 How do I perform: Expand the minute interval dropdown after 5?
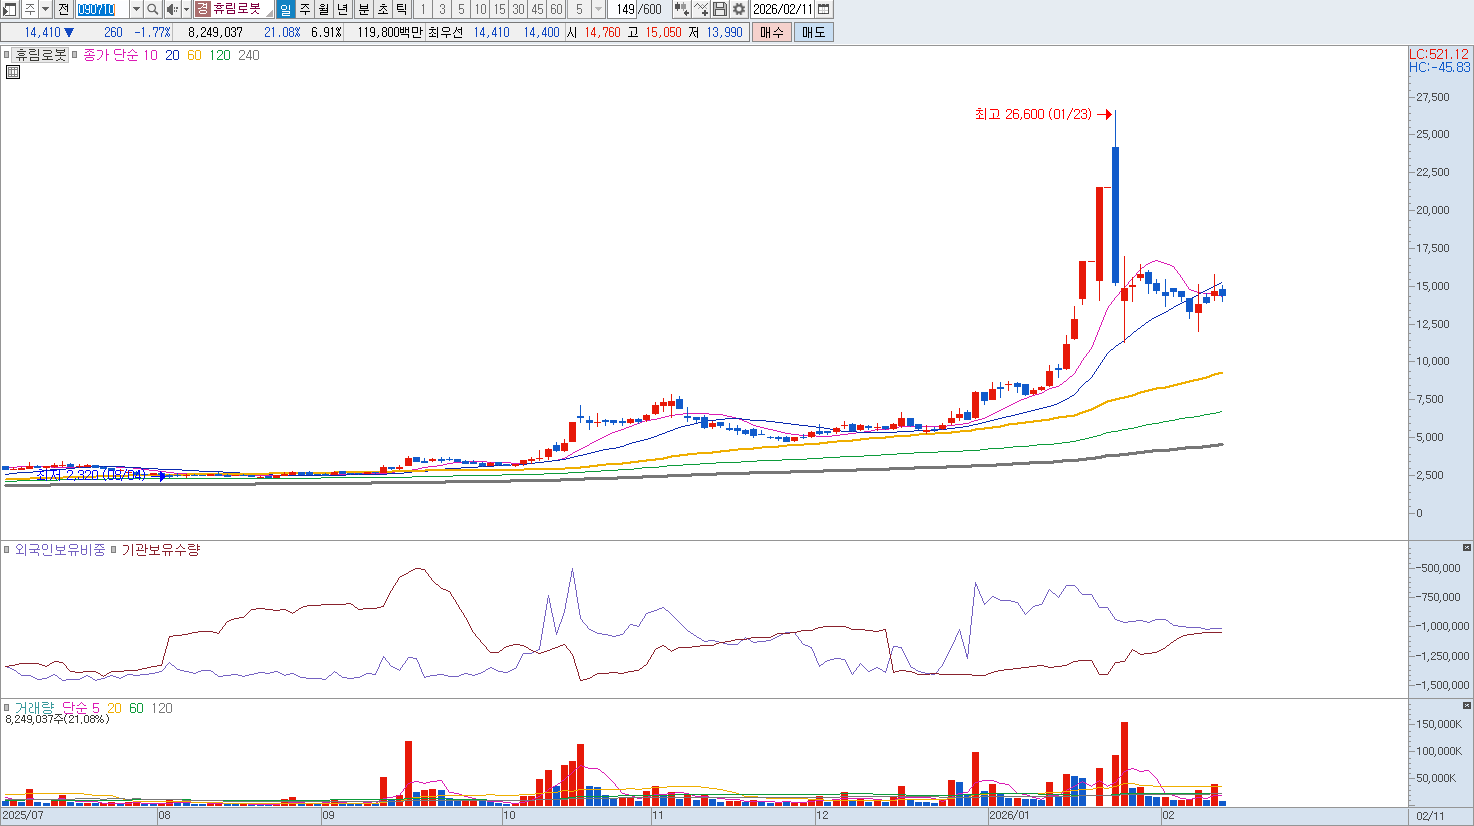598,9
